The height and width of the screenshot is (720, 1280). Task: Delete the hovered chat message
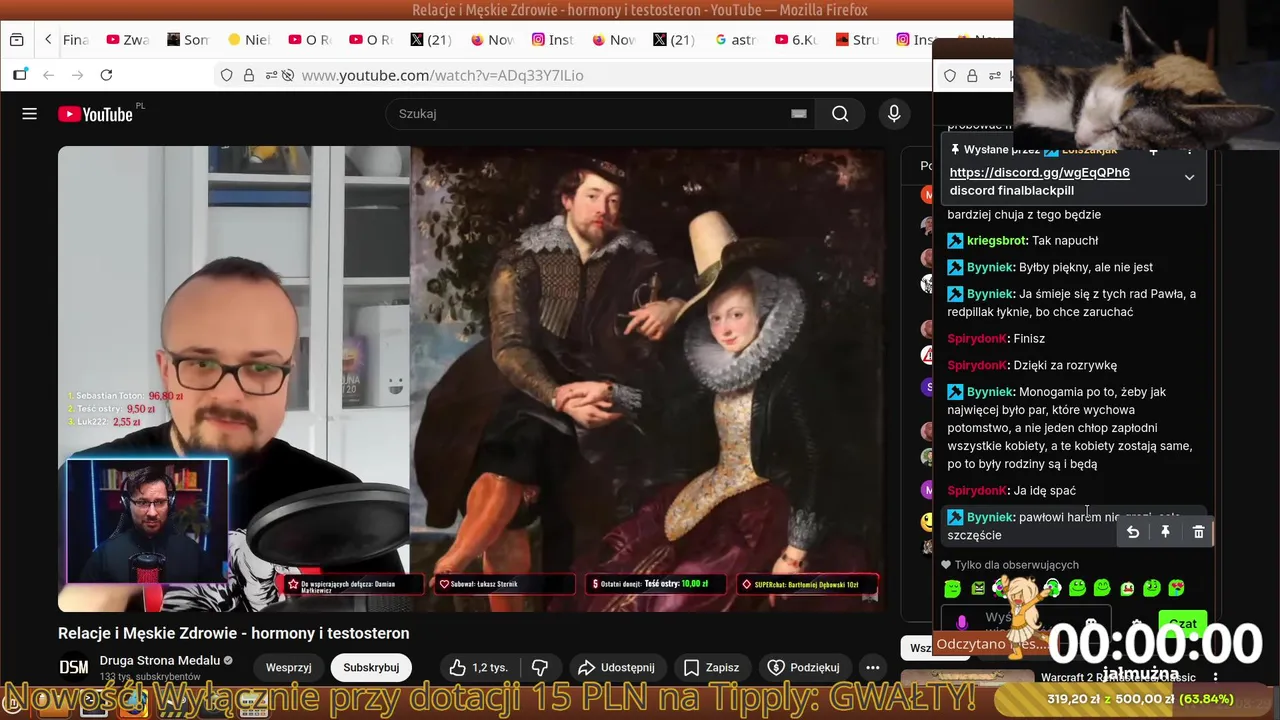point(1198,533)
